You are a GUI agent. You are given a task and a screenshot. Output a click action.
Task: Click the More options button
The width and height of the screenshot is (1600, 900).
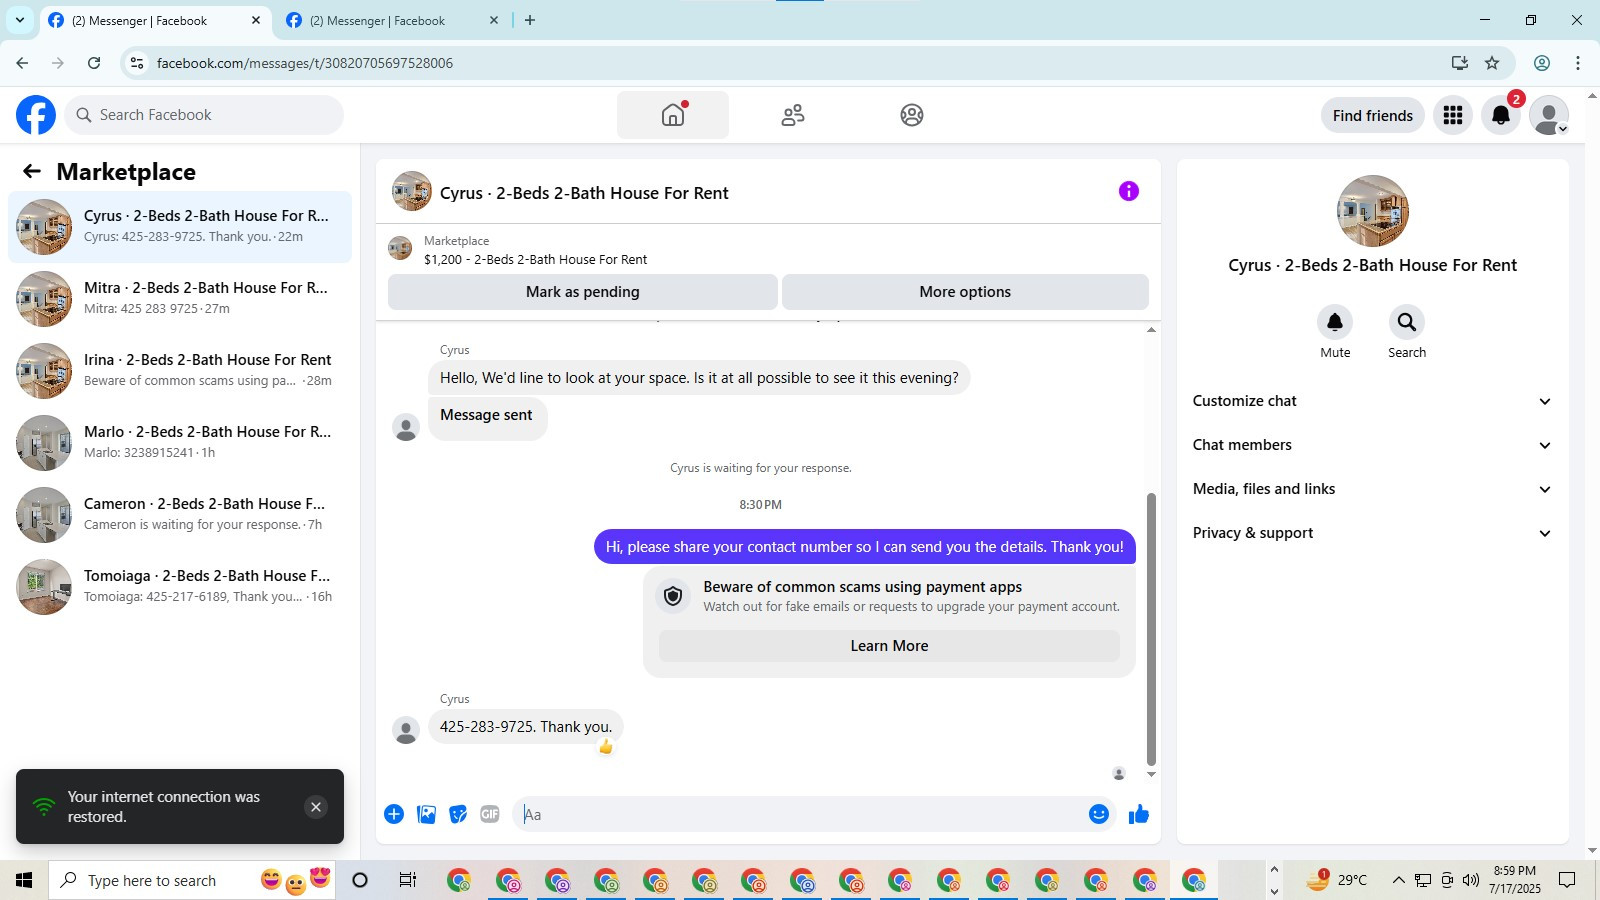pos(965,292)
